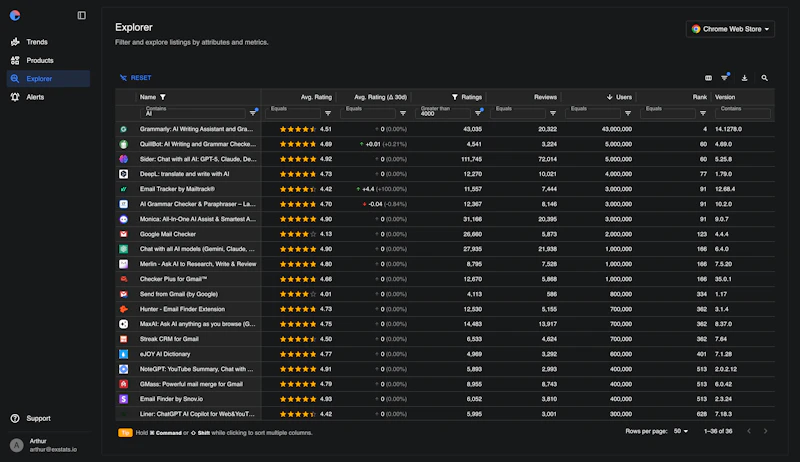Open Products in the sidebar

pyautogui.click(x=48, y=60)
